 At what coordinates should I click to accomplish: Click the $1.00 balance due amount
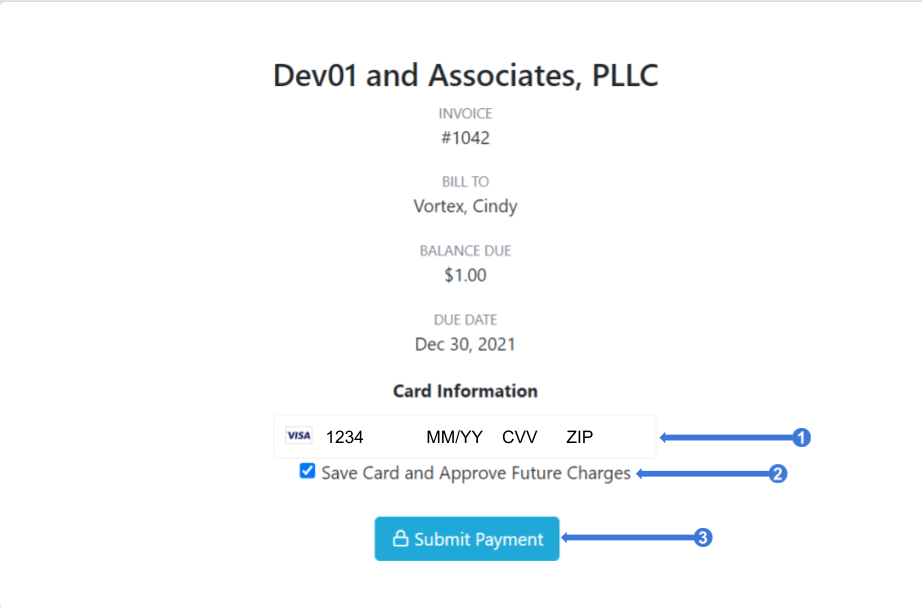click(465, 275)
